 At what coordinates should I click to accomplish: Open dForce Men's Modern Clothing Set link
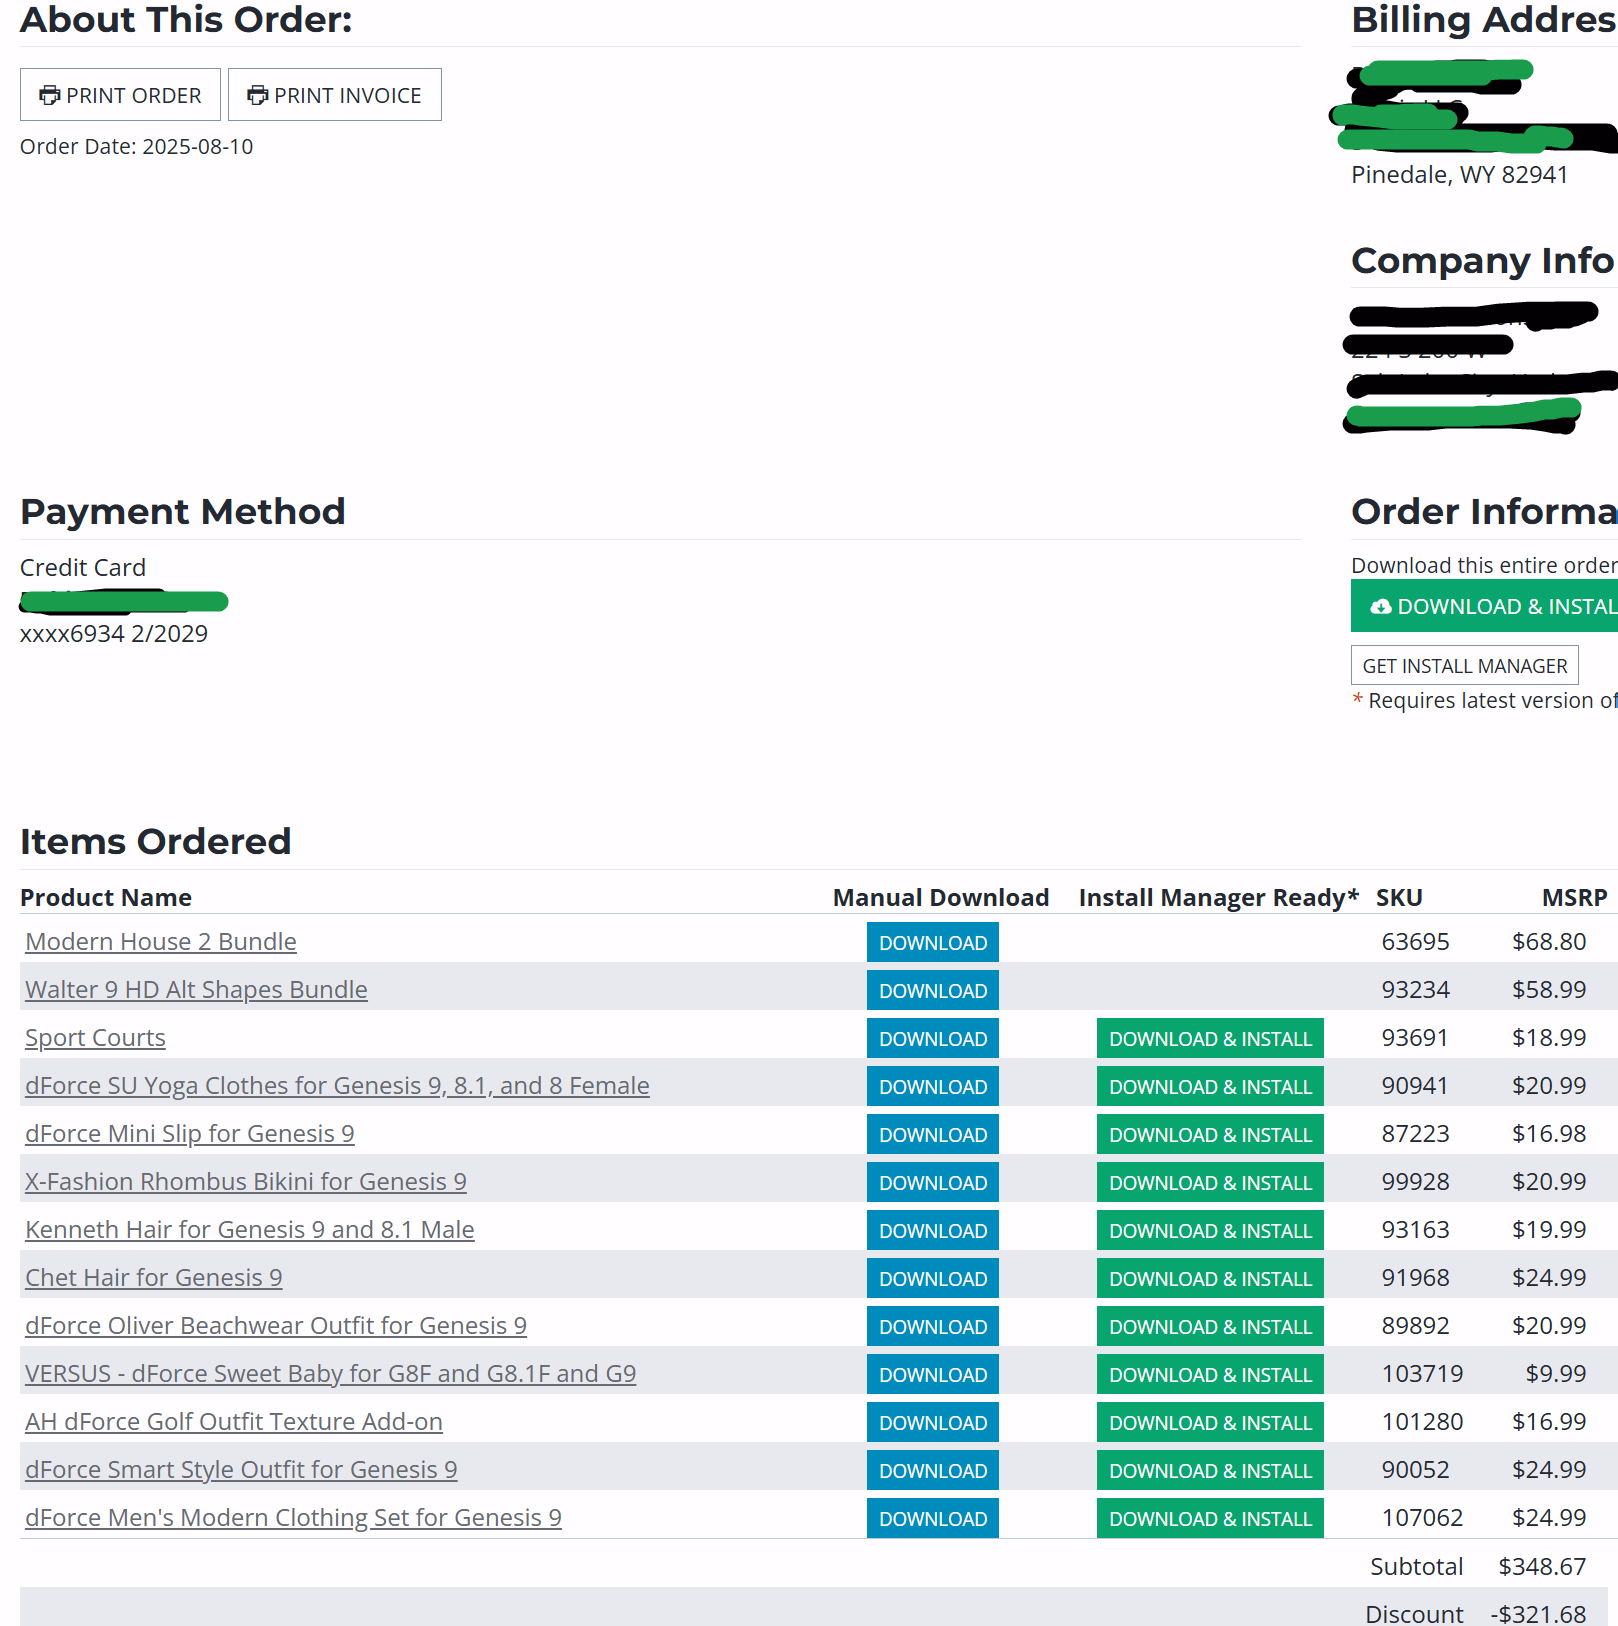(x=293, y=1518)
